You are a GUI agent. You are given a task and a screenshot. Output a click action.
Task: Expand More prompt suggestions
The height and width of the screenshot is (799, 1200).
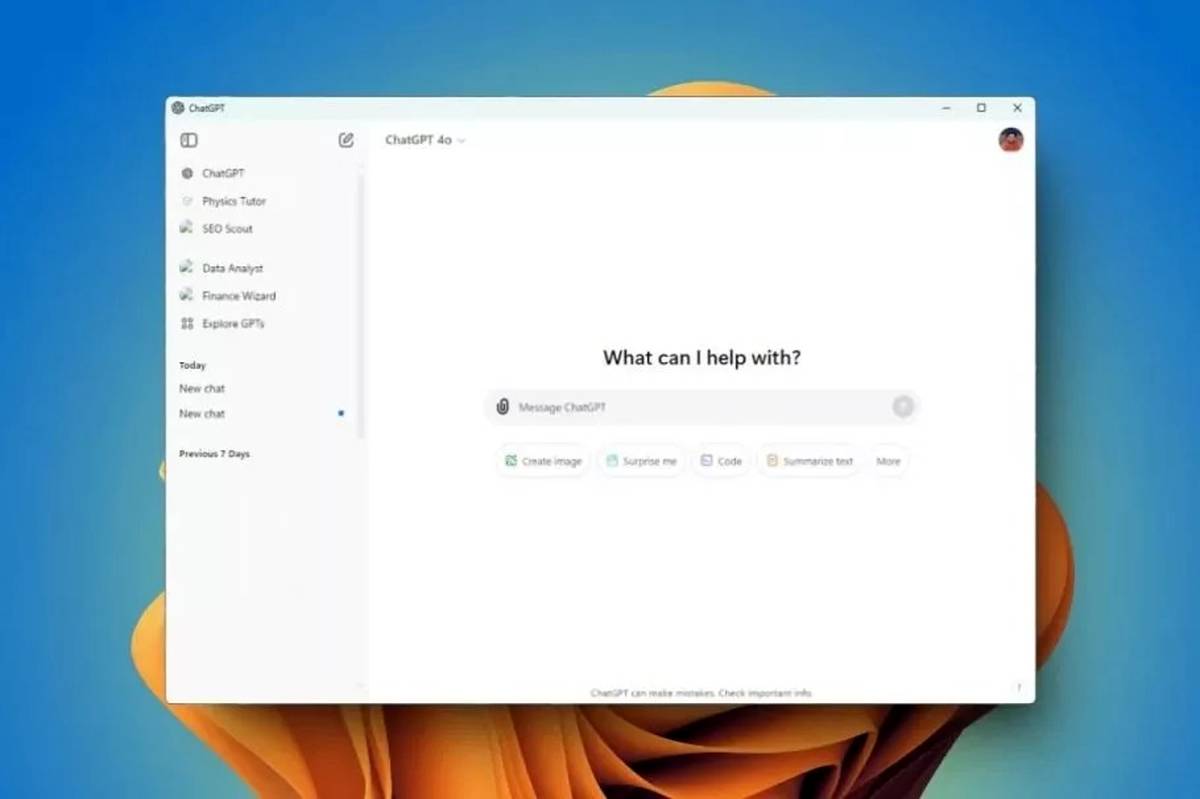(888, 461)
